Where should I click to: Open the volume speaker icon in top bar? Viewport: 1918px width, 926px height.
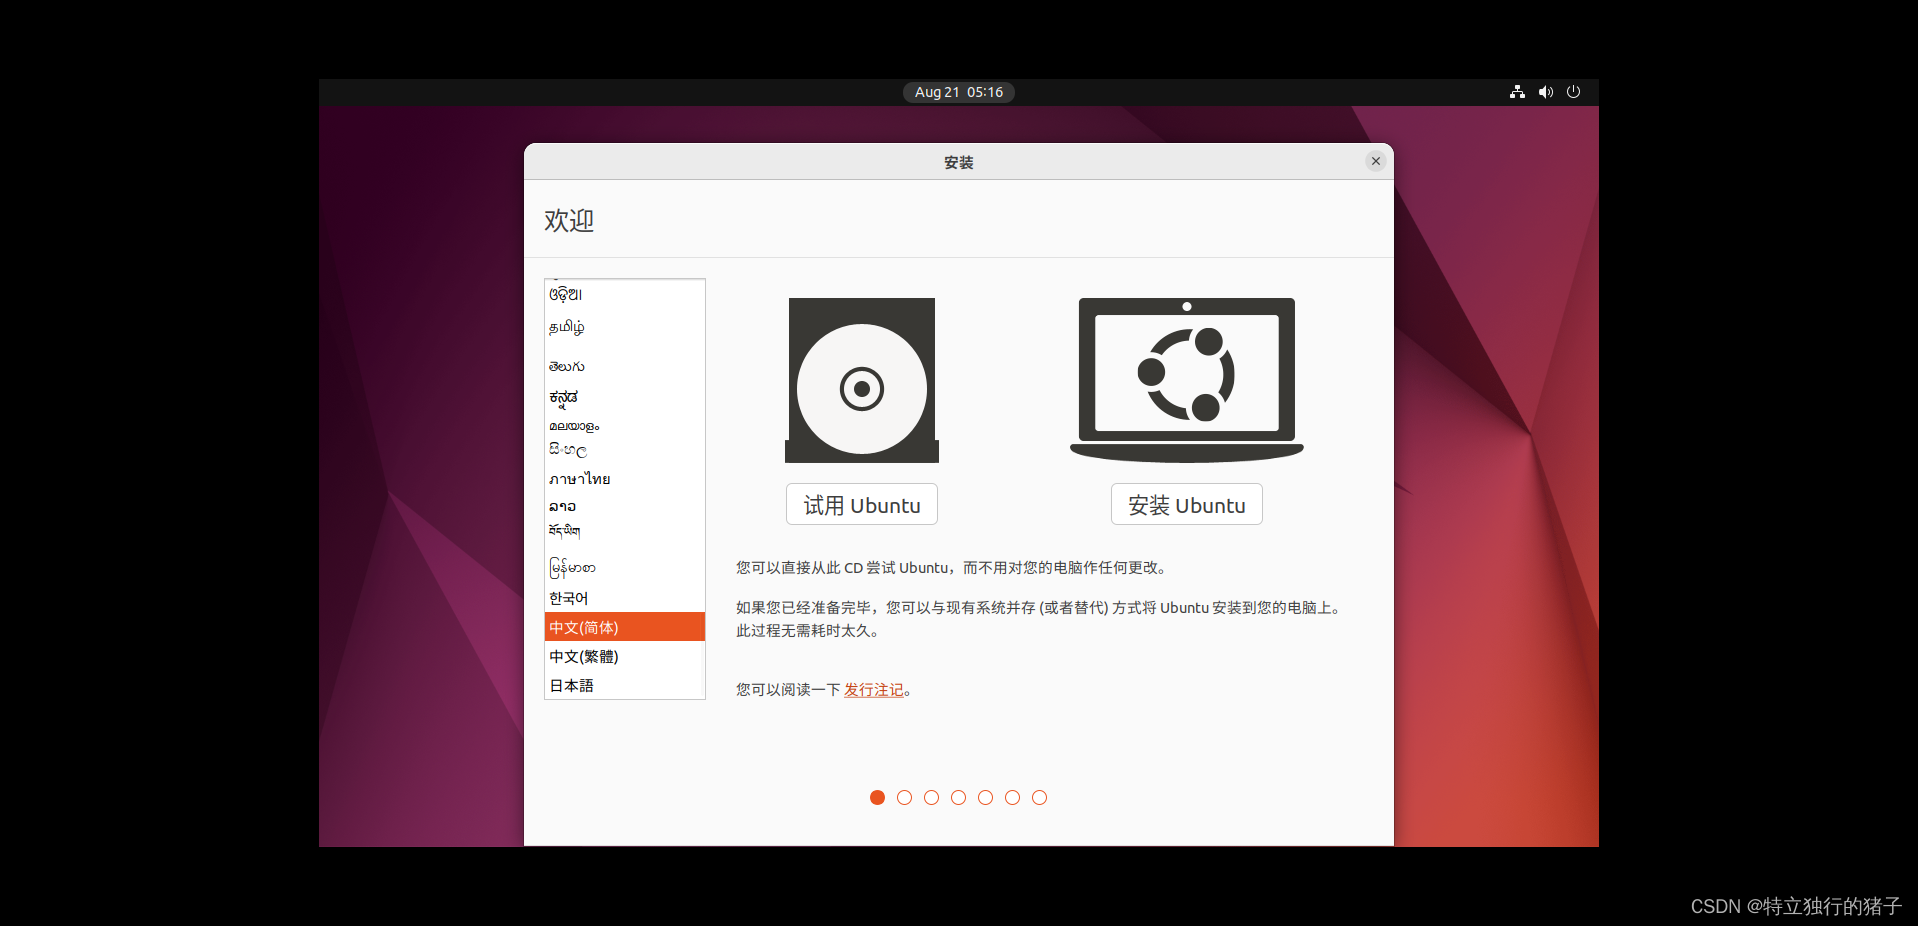(1546, 92)
